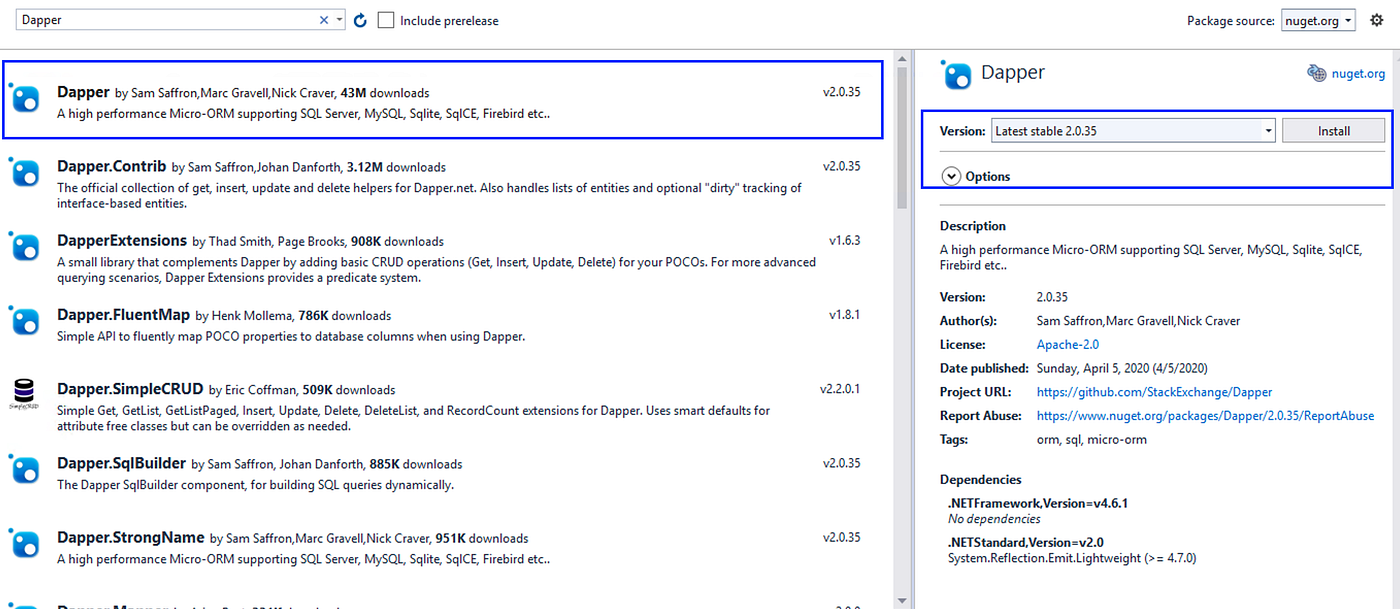This screenshot has height=609, width=1400.
Task: Select the Dapper.StrongName package title
Action: (130, 537)
